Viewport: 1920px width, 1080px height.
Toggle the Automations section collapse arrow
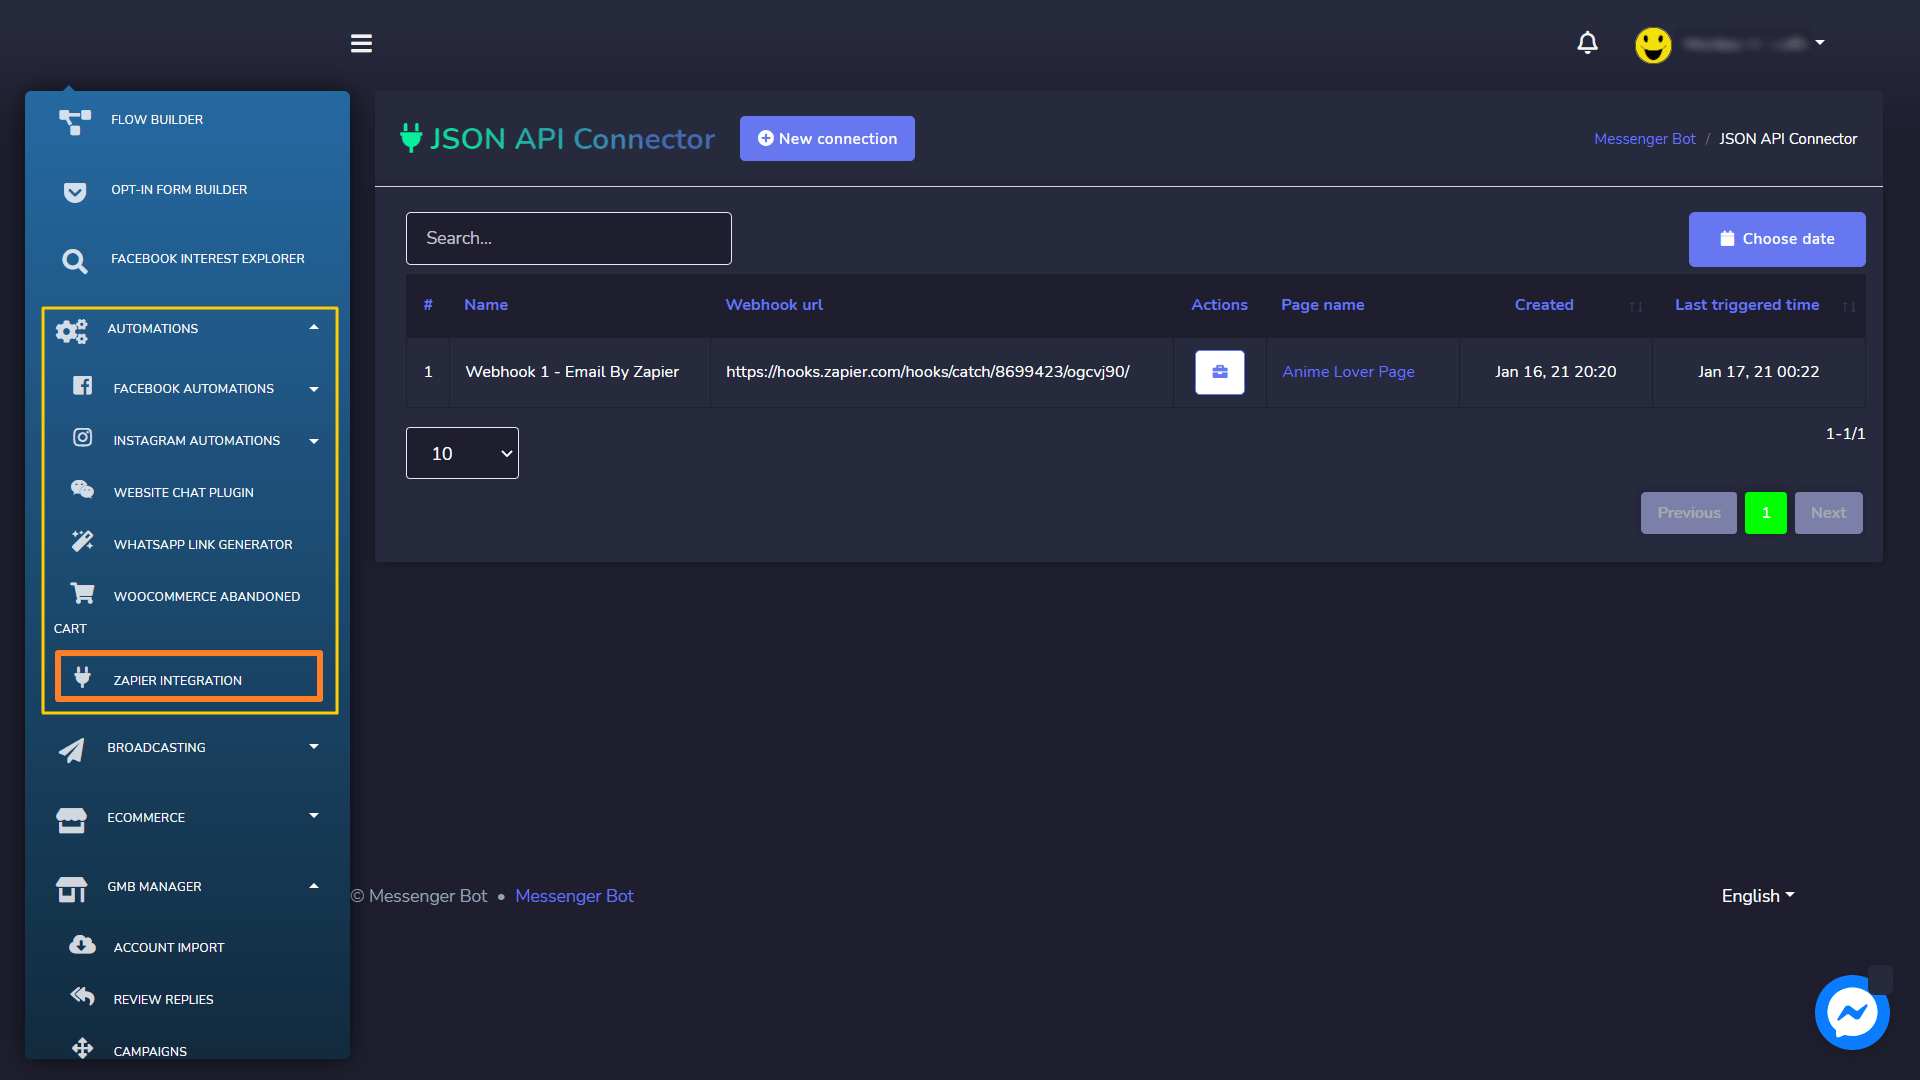pyautogui.click(x=315, y=328)
